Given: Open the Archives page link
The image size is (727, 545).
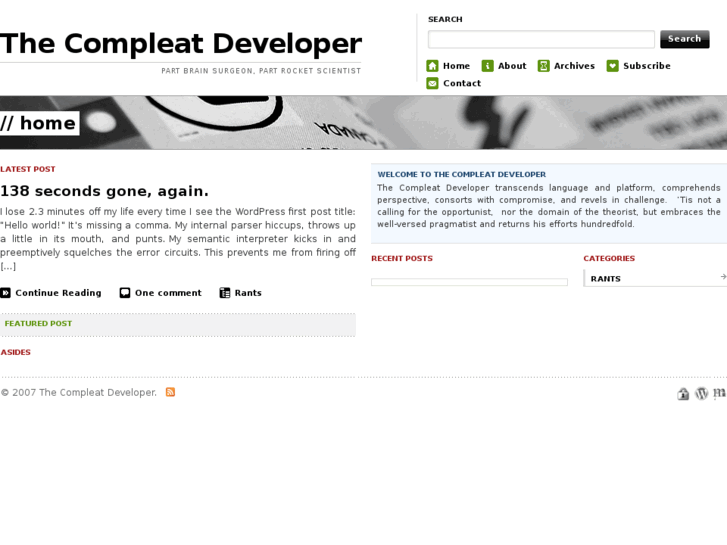Looking at the screenshot, I should click(574, 66).
